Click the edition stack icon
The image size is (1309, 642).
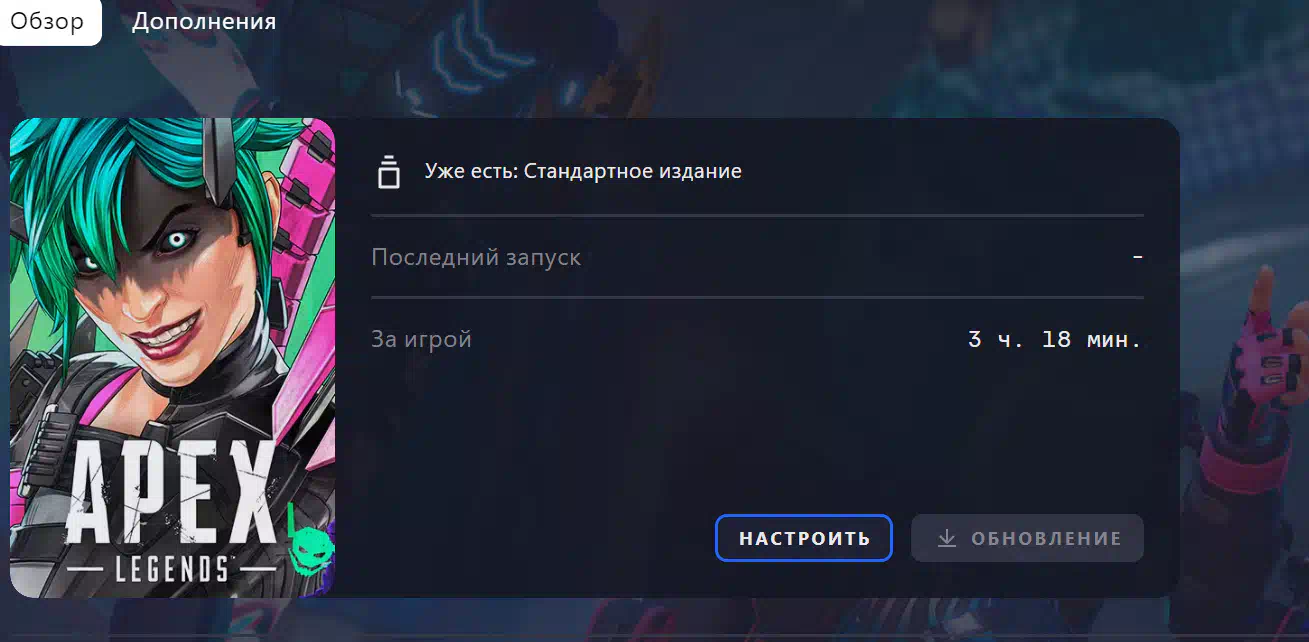point(388,172)
